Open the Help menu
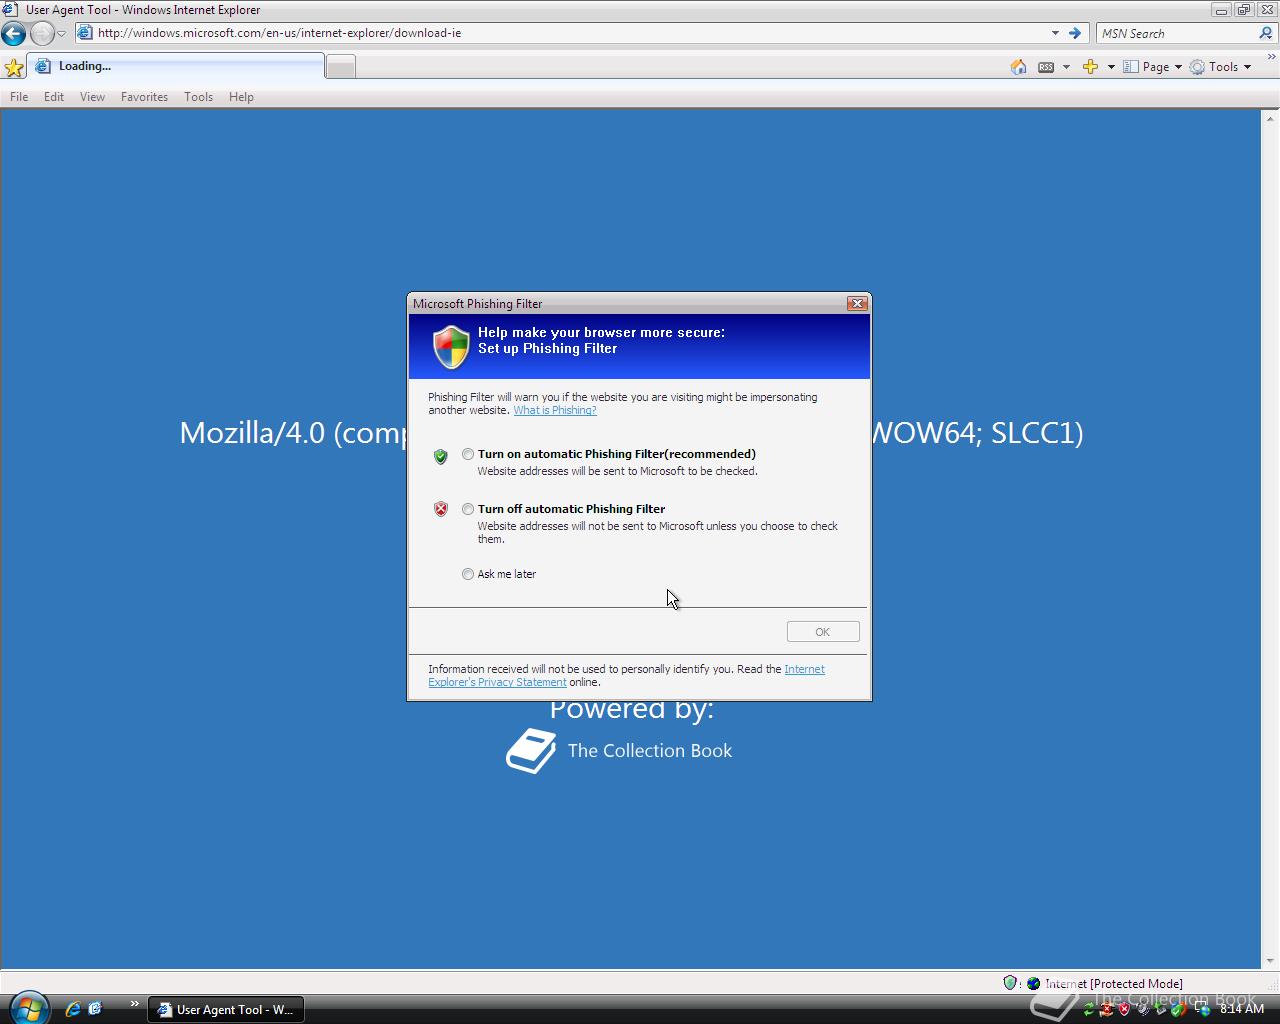Image resolution: width=1280 pixels, height=1024 pixels. pyautogui.click(x=241, y=97)
